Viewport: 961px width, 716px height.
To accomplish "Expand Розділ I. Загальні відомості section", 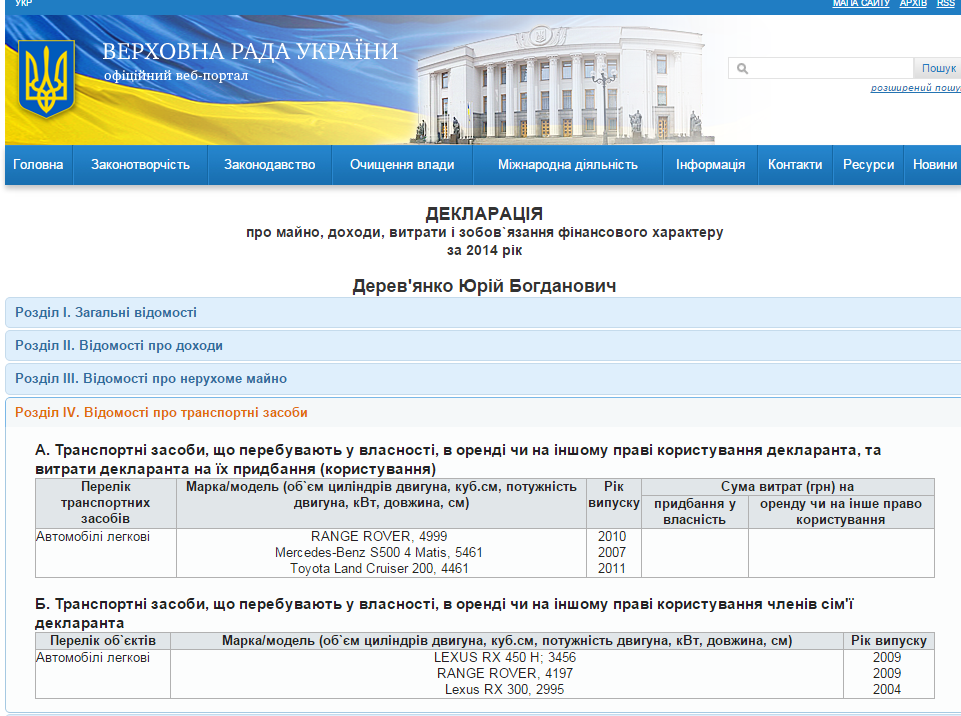I will click(x=106, y=312).
